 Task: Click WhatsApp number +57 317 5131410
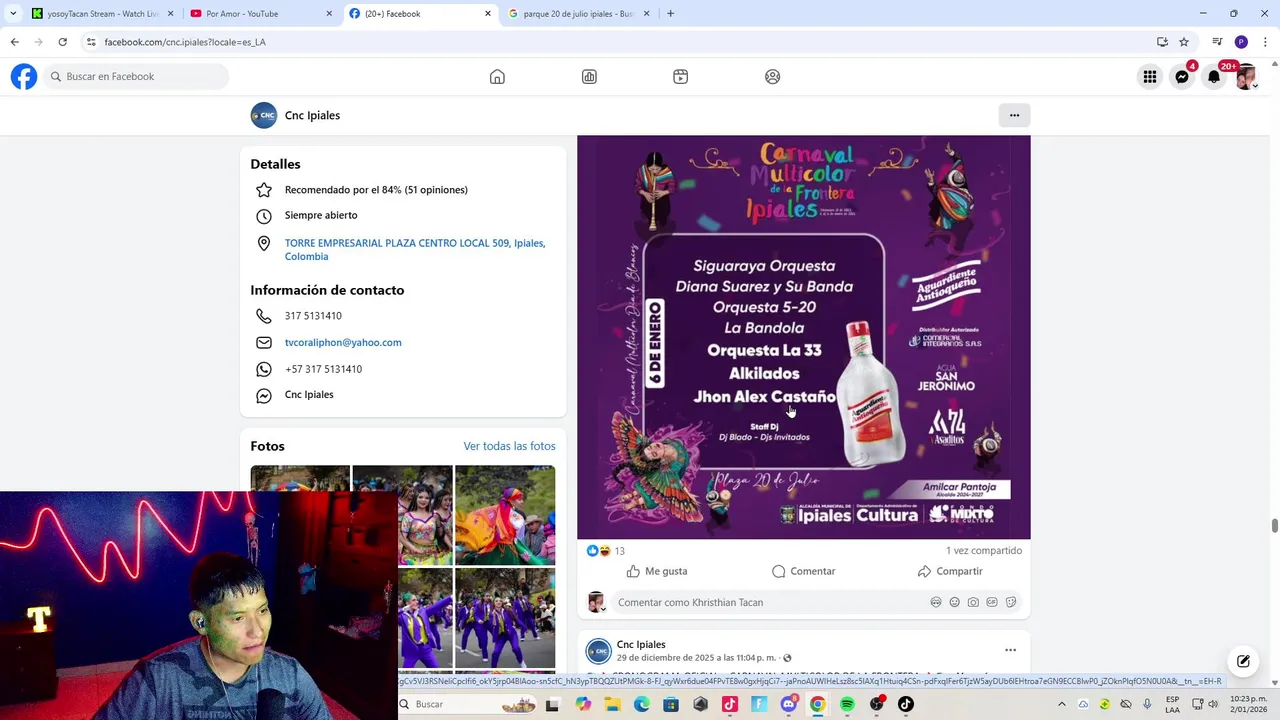323,369
